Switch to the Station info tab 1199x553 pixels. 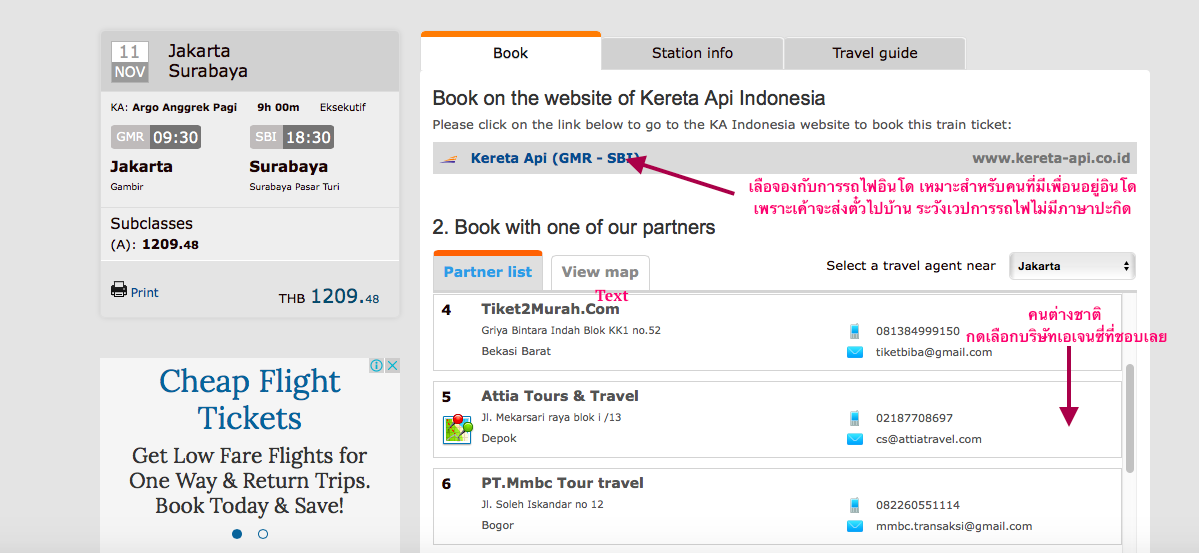[692, 53]
